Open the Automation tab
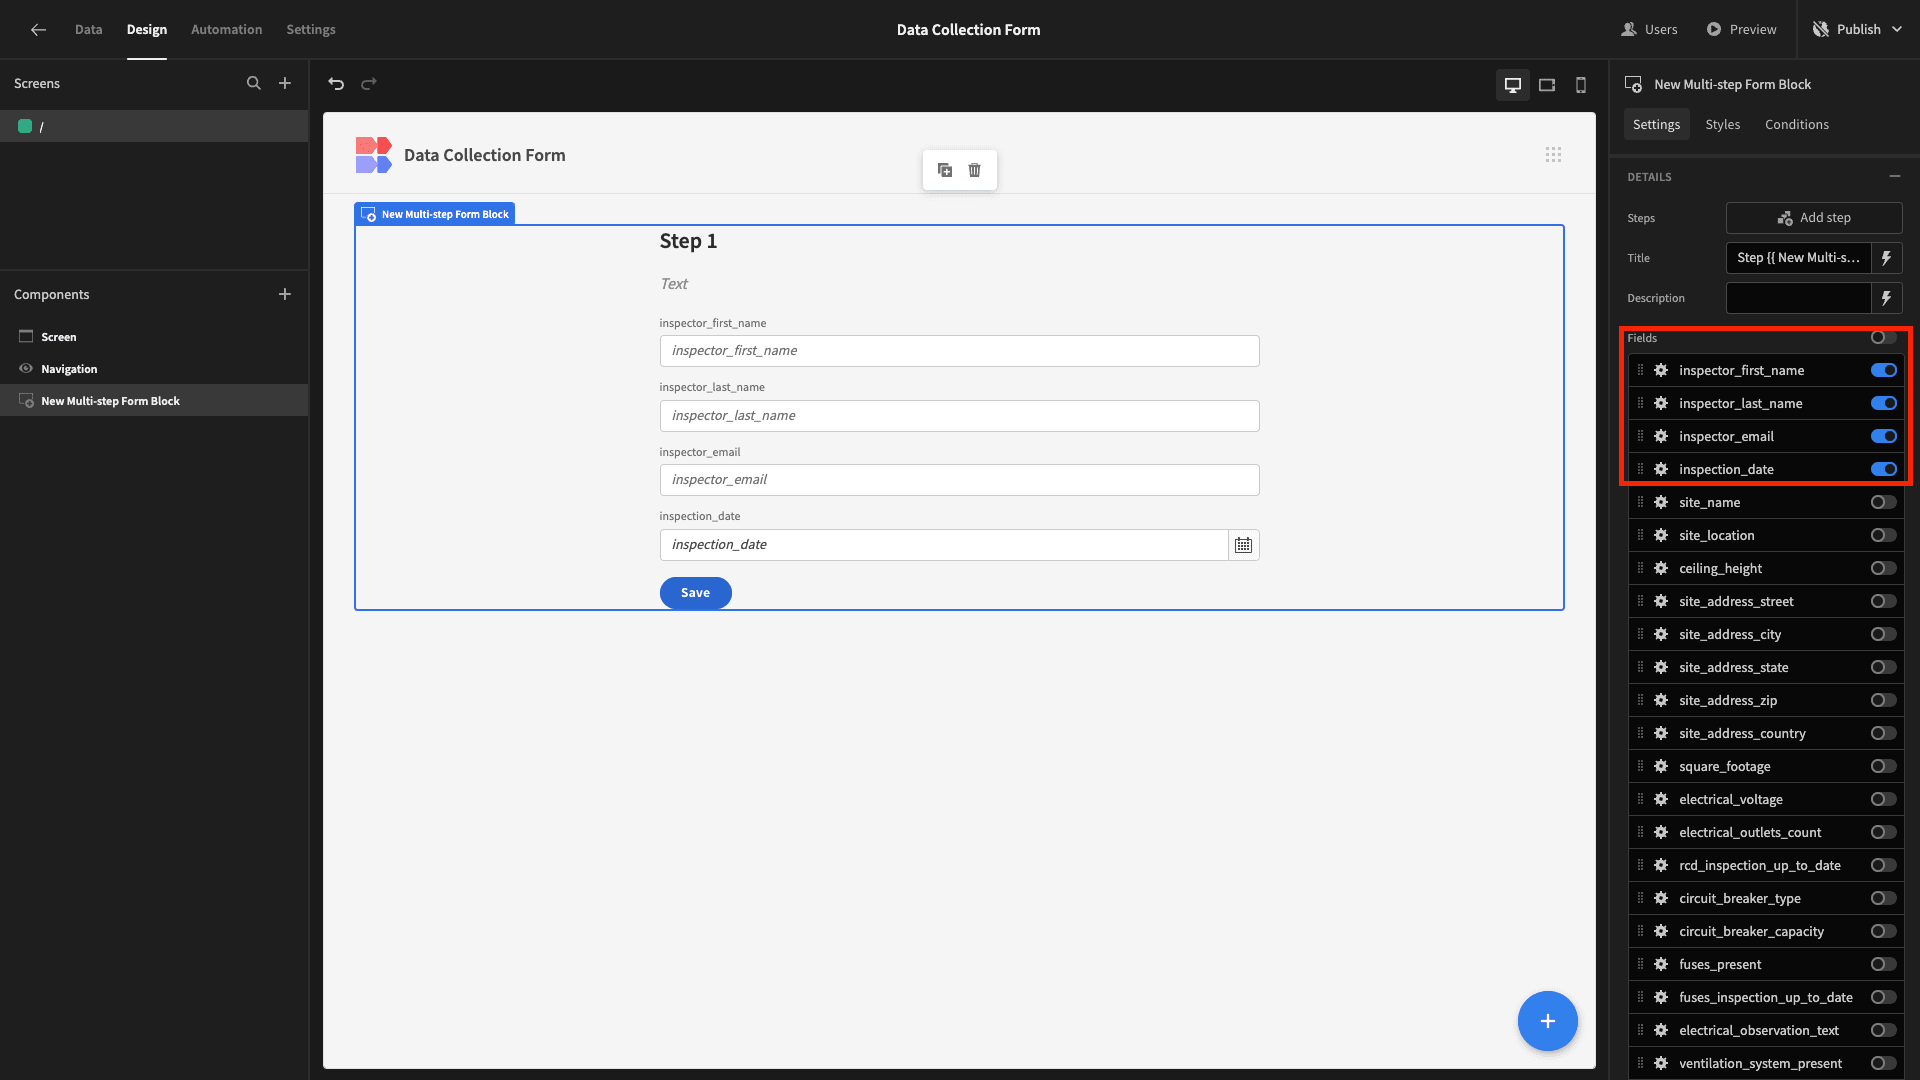Screen dimensions: 1920x1080 (226, 30)
